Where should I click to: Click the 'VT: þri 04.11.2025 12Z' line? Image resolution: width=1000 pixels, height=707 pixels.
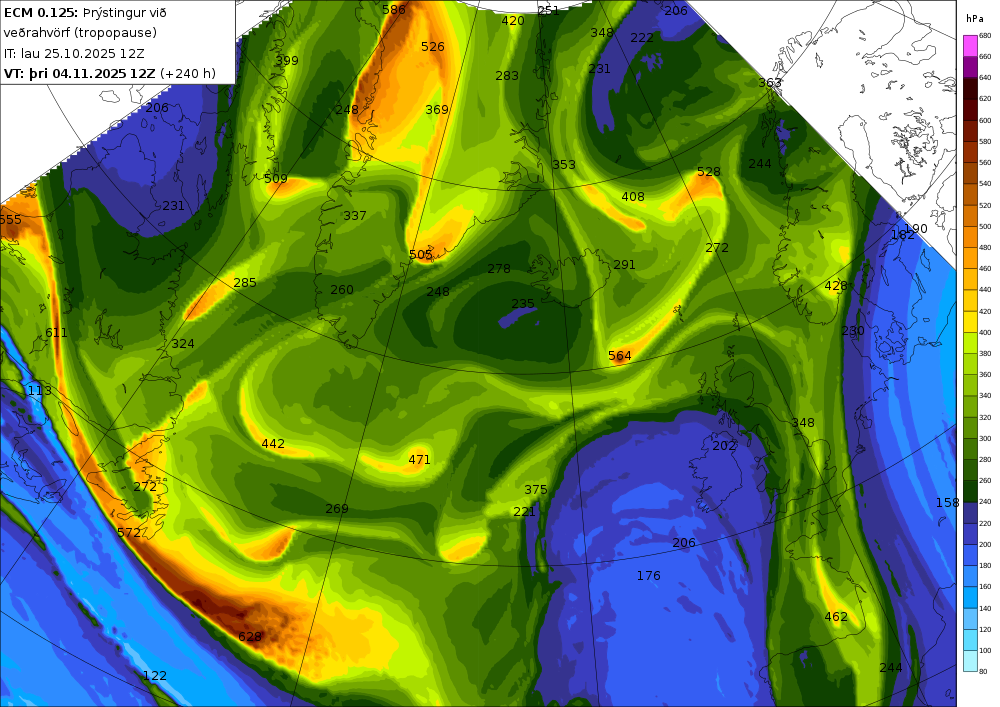79,73
